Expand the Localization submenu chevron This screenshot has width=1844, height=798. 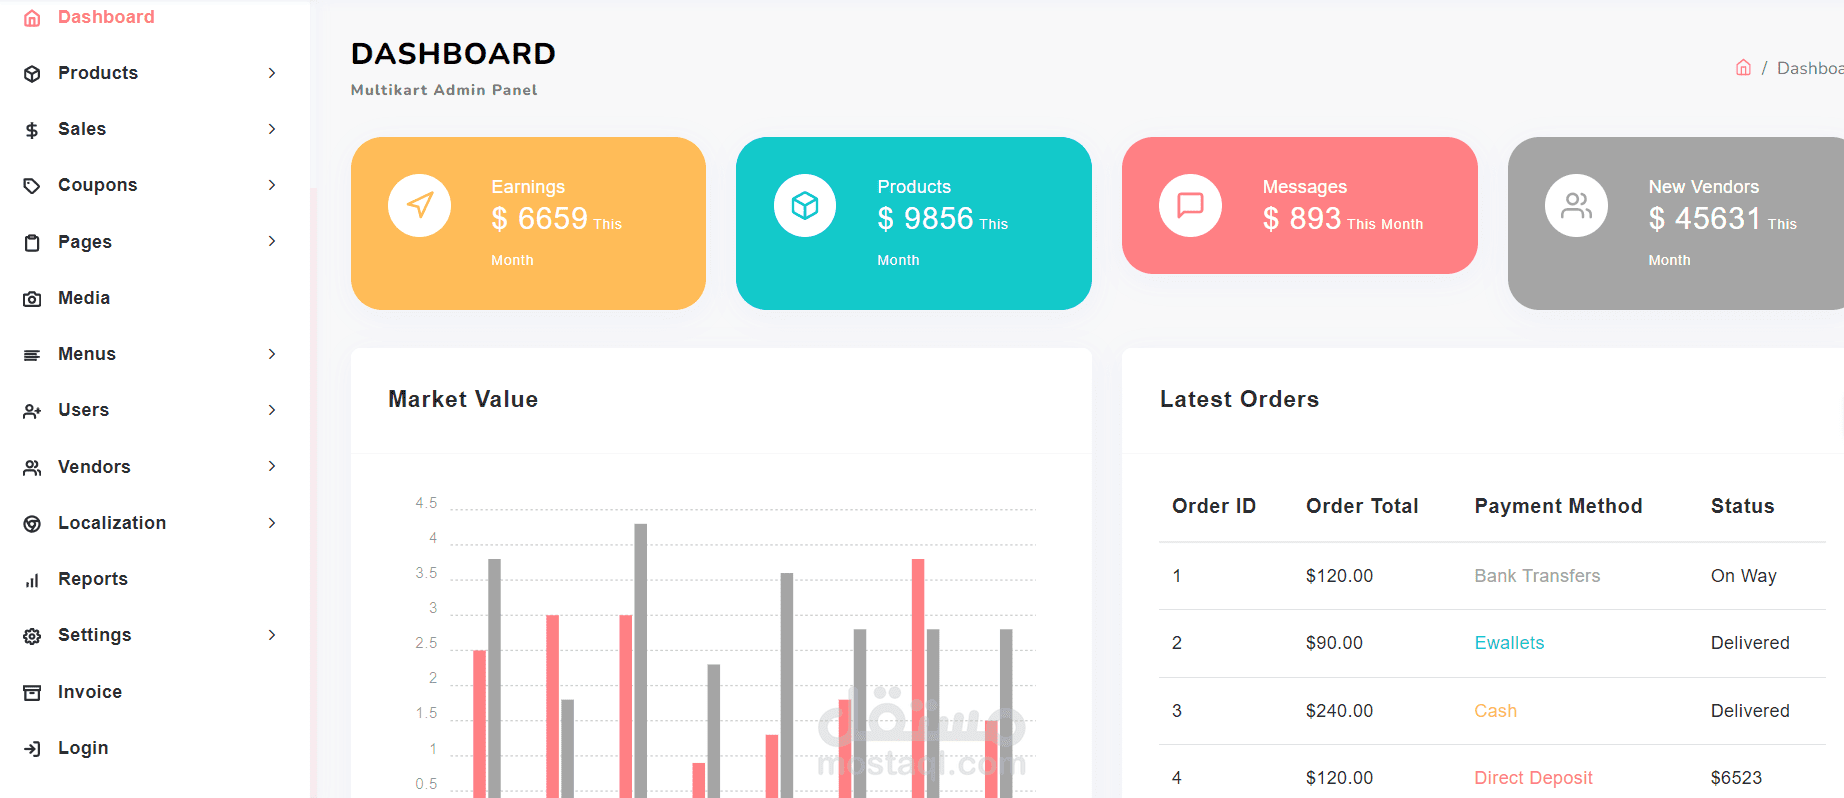point(272,523)
